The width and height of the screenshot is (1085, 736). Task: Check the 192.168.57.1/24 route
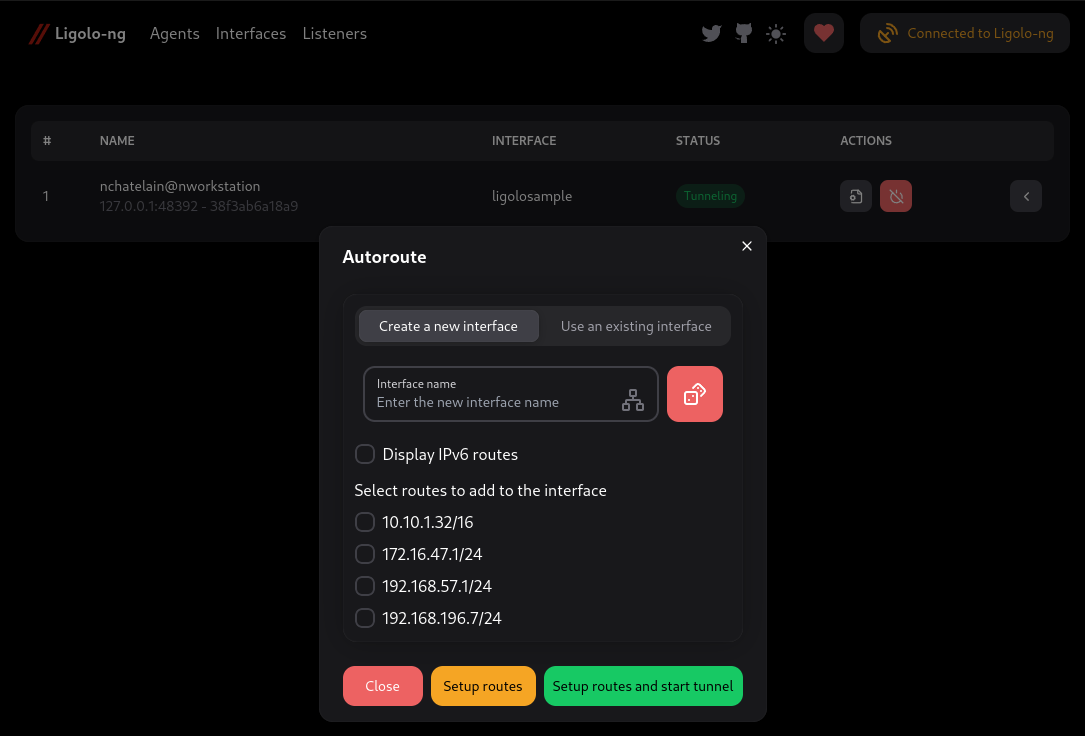click(365, 586)
